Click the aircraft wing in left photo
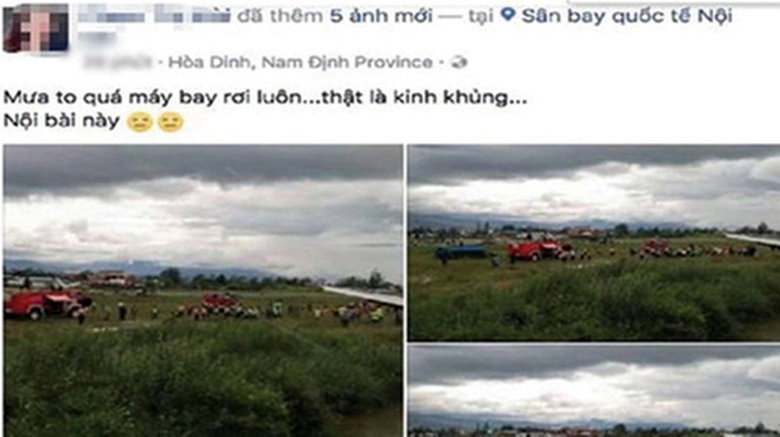The image size is (780, 437). pyautogui.click(x=363, y=295)
